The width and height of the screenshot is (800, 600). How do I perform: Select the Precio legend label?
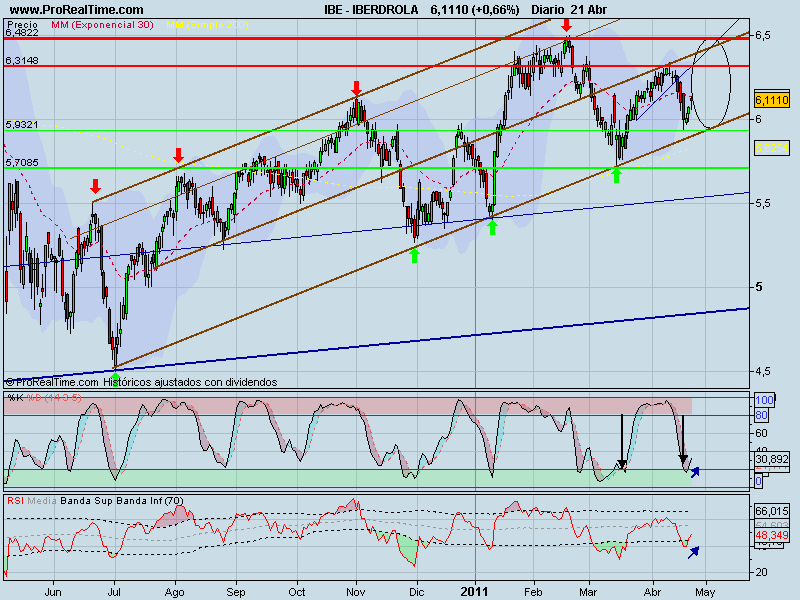point(22,24)
